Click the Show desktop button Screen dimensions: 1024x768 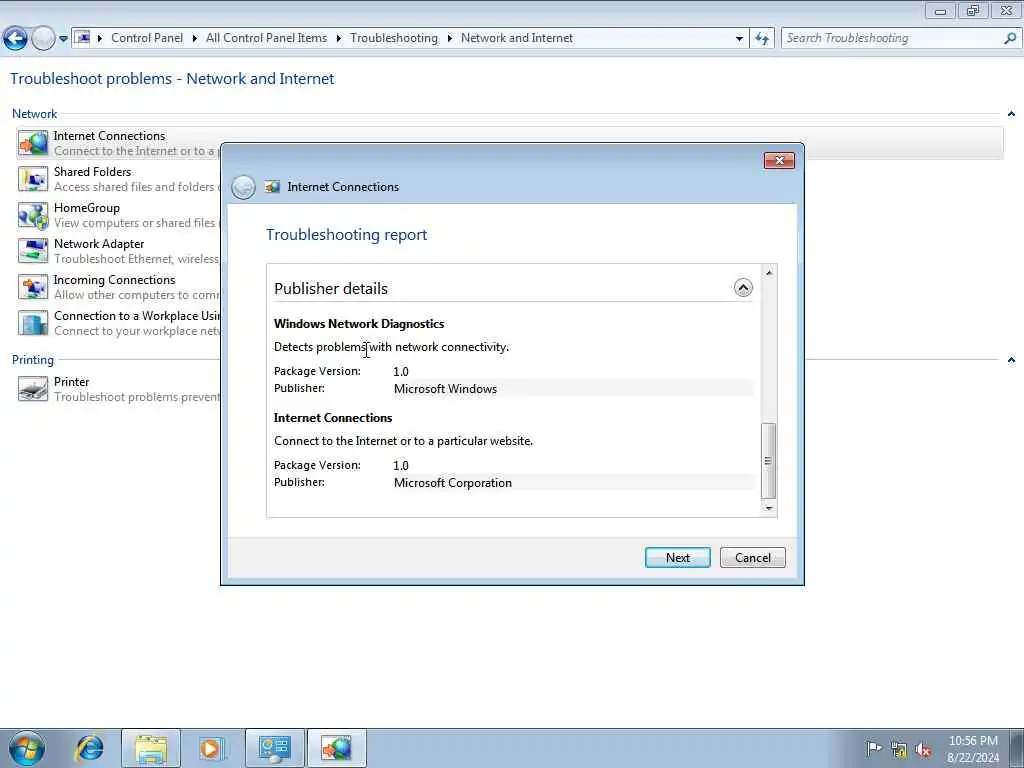tap(1016, 748)
